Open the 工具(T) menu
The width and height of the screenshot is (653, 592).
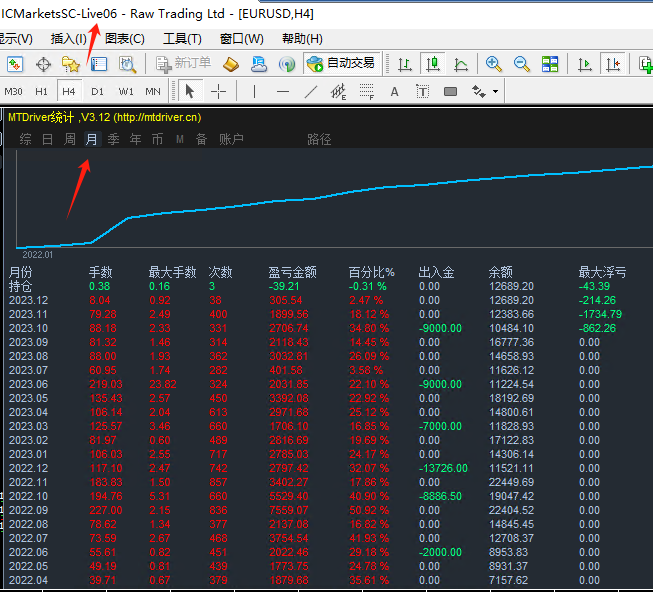point(182,39)
